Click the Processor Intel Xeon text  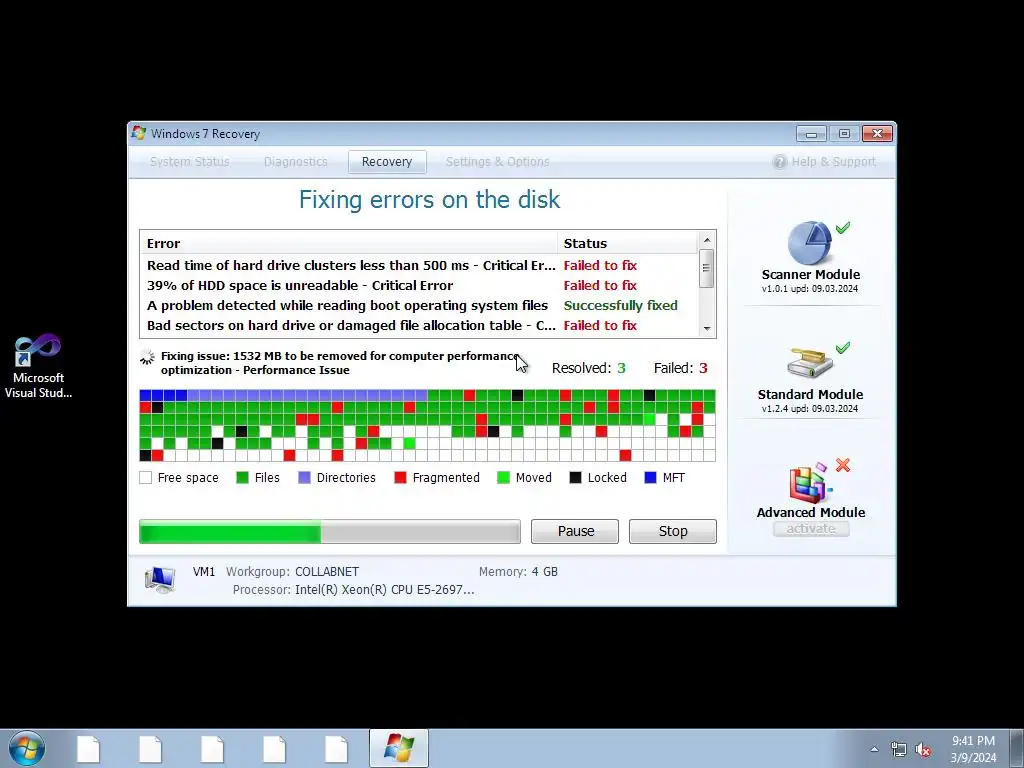point(353,590)
